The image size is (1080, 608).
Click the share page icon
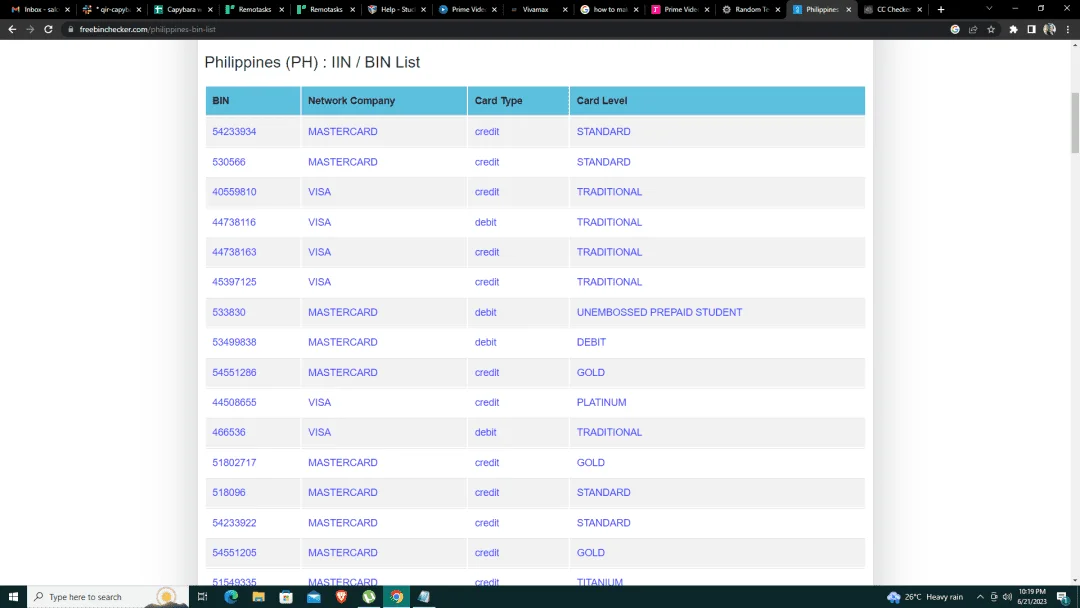tap(973, 30)
